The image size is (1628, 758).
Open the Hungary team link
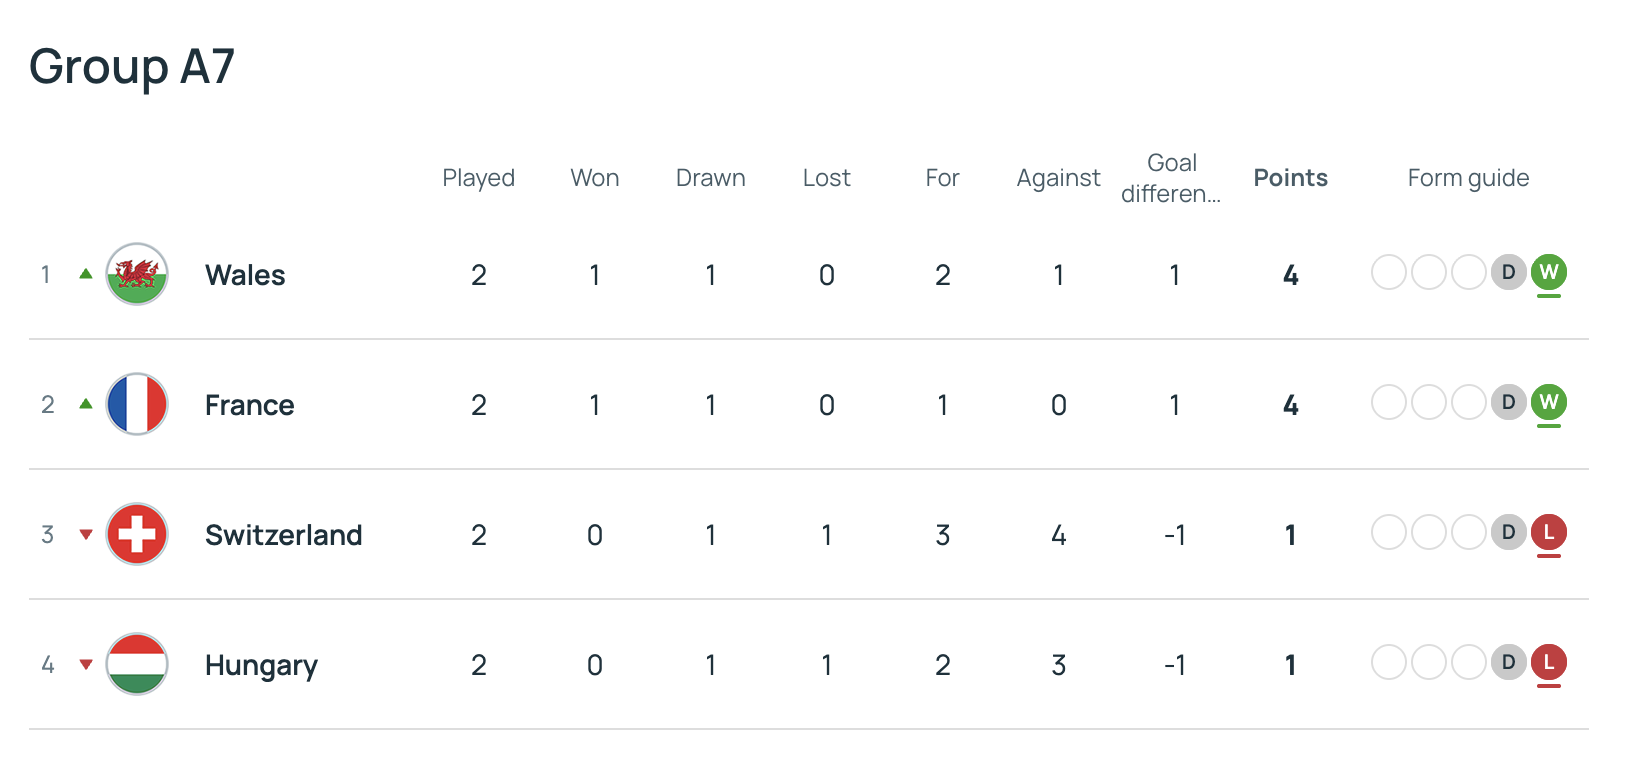click(261, 665)
